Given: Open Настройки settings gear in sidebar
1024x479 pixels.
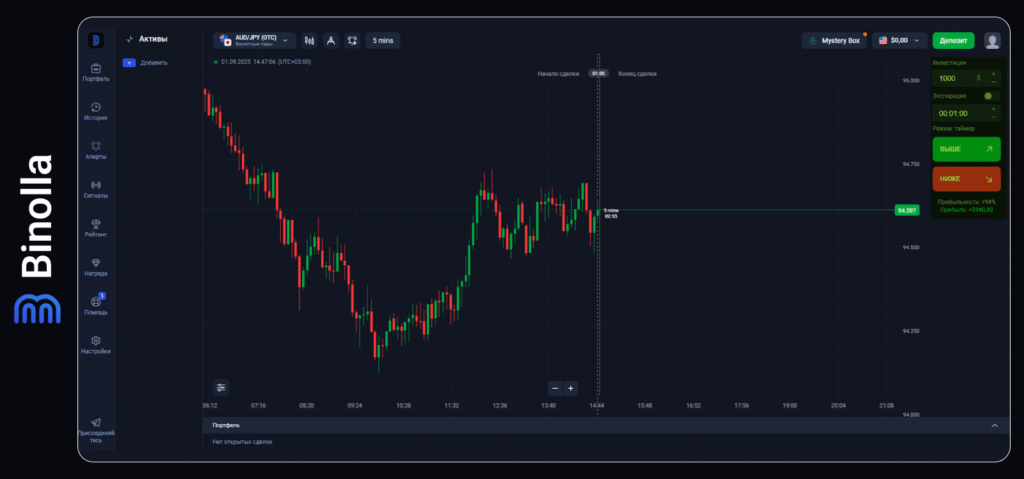Looking at the screenshot, I should pos(96,343).
